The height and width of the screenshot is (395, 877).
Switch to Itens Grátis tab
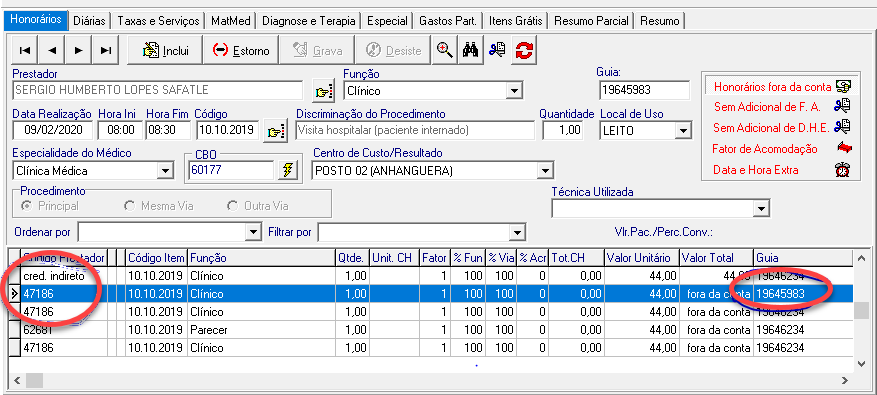click(516, 21)
